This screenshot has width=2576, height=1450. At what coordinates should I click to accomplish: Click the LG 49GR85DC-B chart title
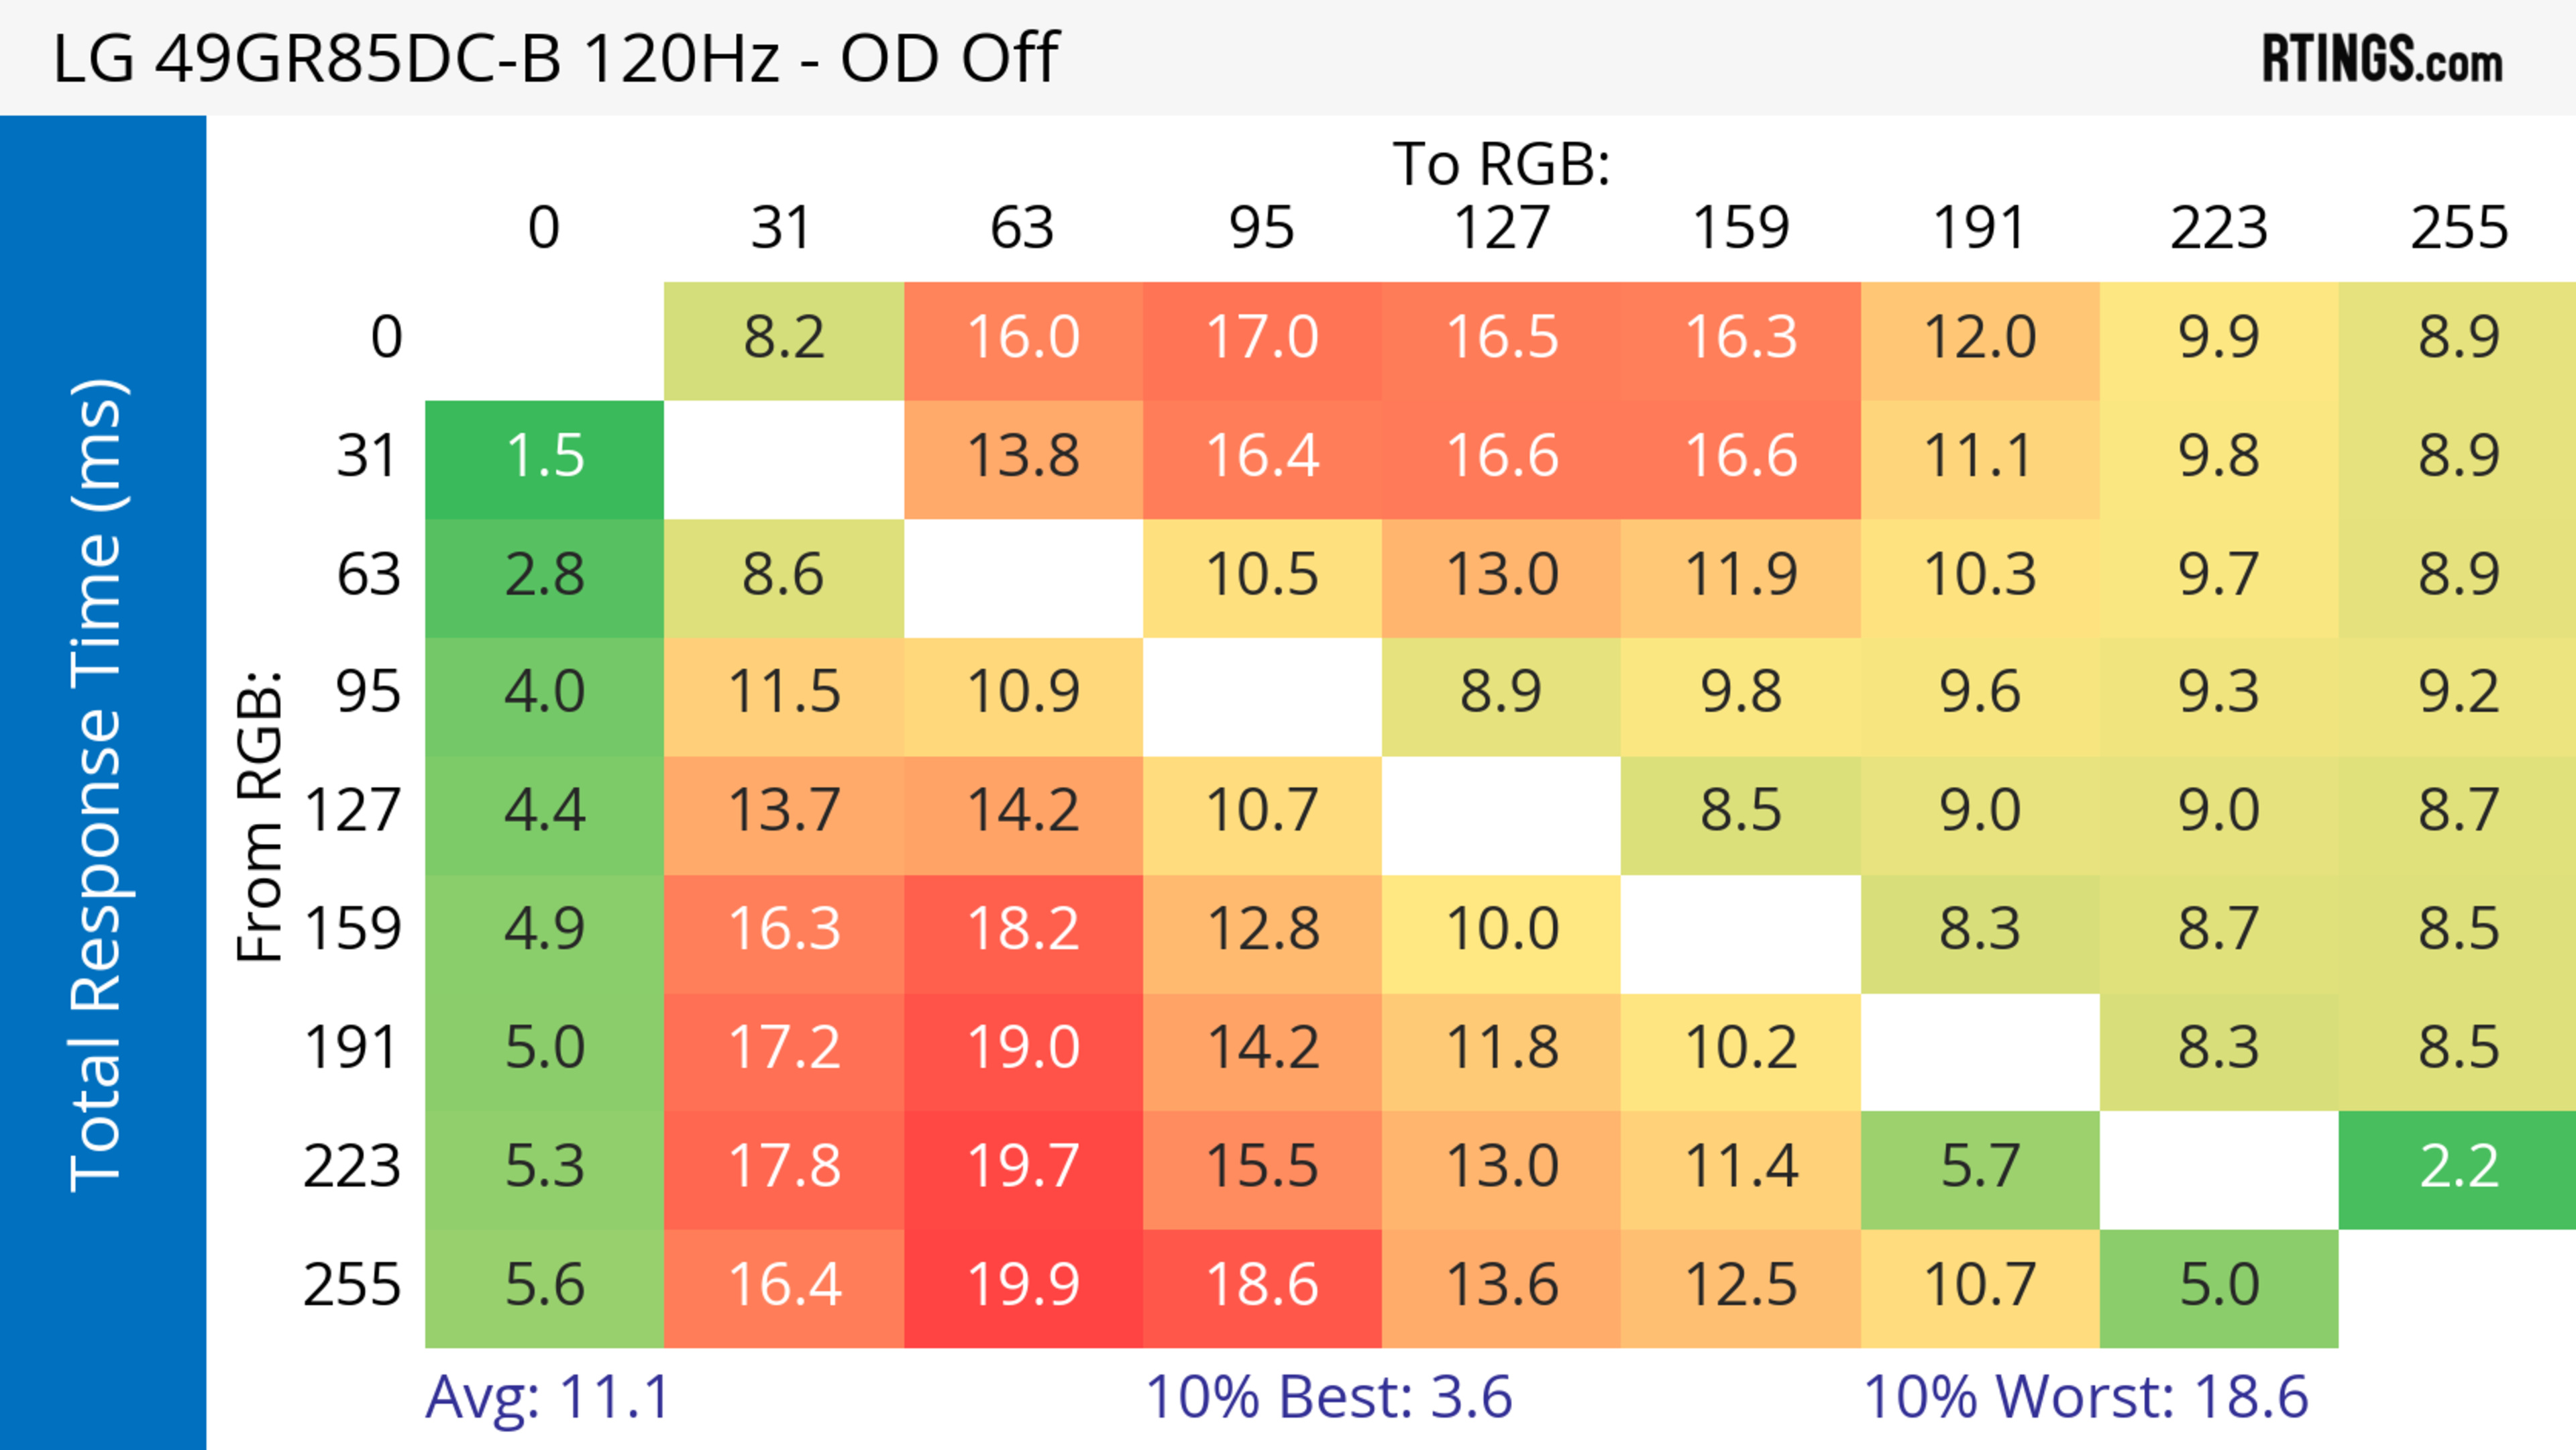click(555, 58)
